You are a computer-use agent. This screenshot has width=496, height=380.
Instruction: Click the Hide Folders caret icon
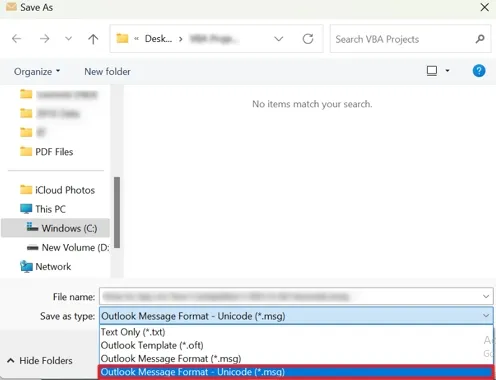(11, 361)
